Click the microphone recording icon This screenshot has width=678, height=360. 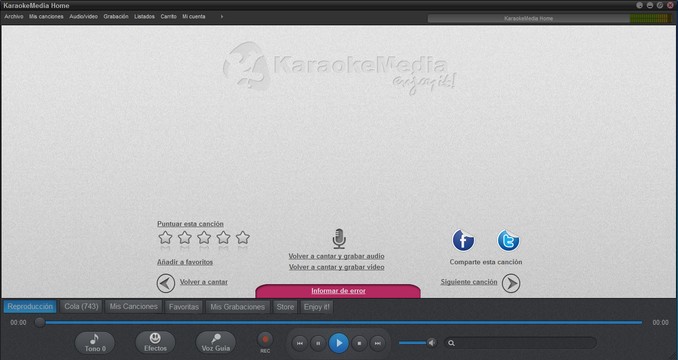(339, 239)
